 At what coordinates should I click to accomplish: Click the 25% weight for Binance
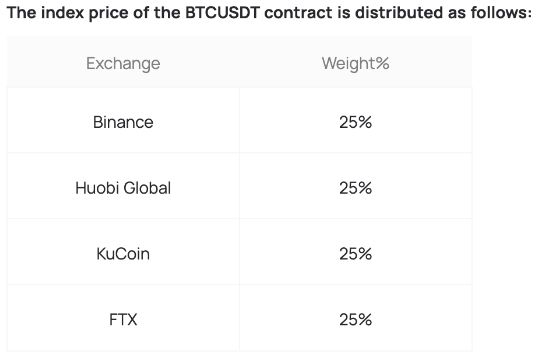tap(355, 122)
